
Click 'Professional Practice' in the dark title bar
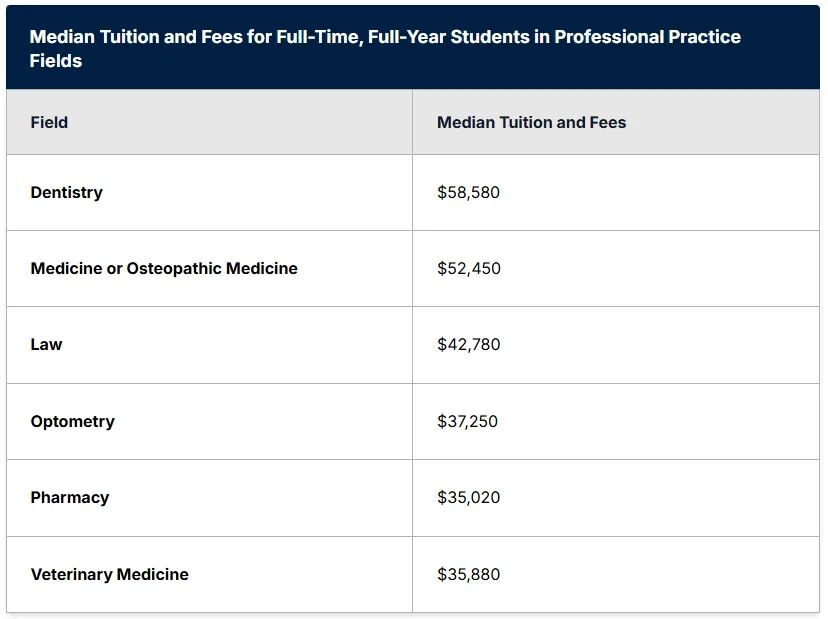(647, 37)
